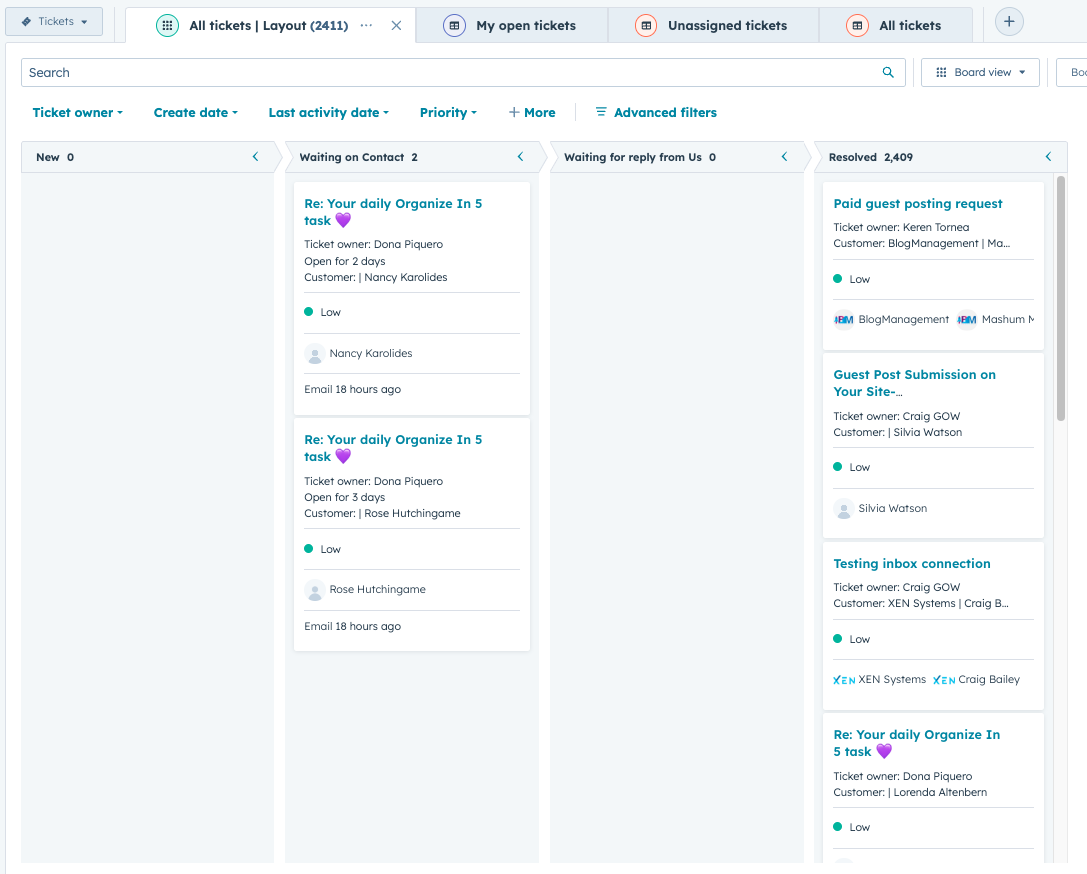The width and height of the screenshot is (1087, 874).
Task: Click Craig Bailey XEN logo icon
Action: (x=944, y=680)
